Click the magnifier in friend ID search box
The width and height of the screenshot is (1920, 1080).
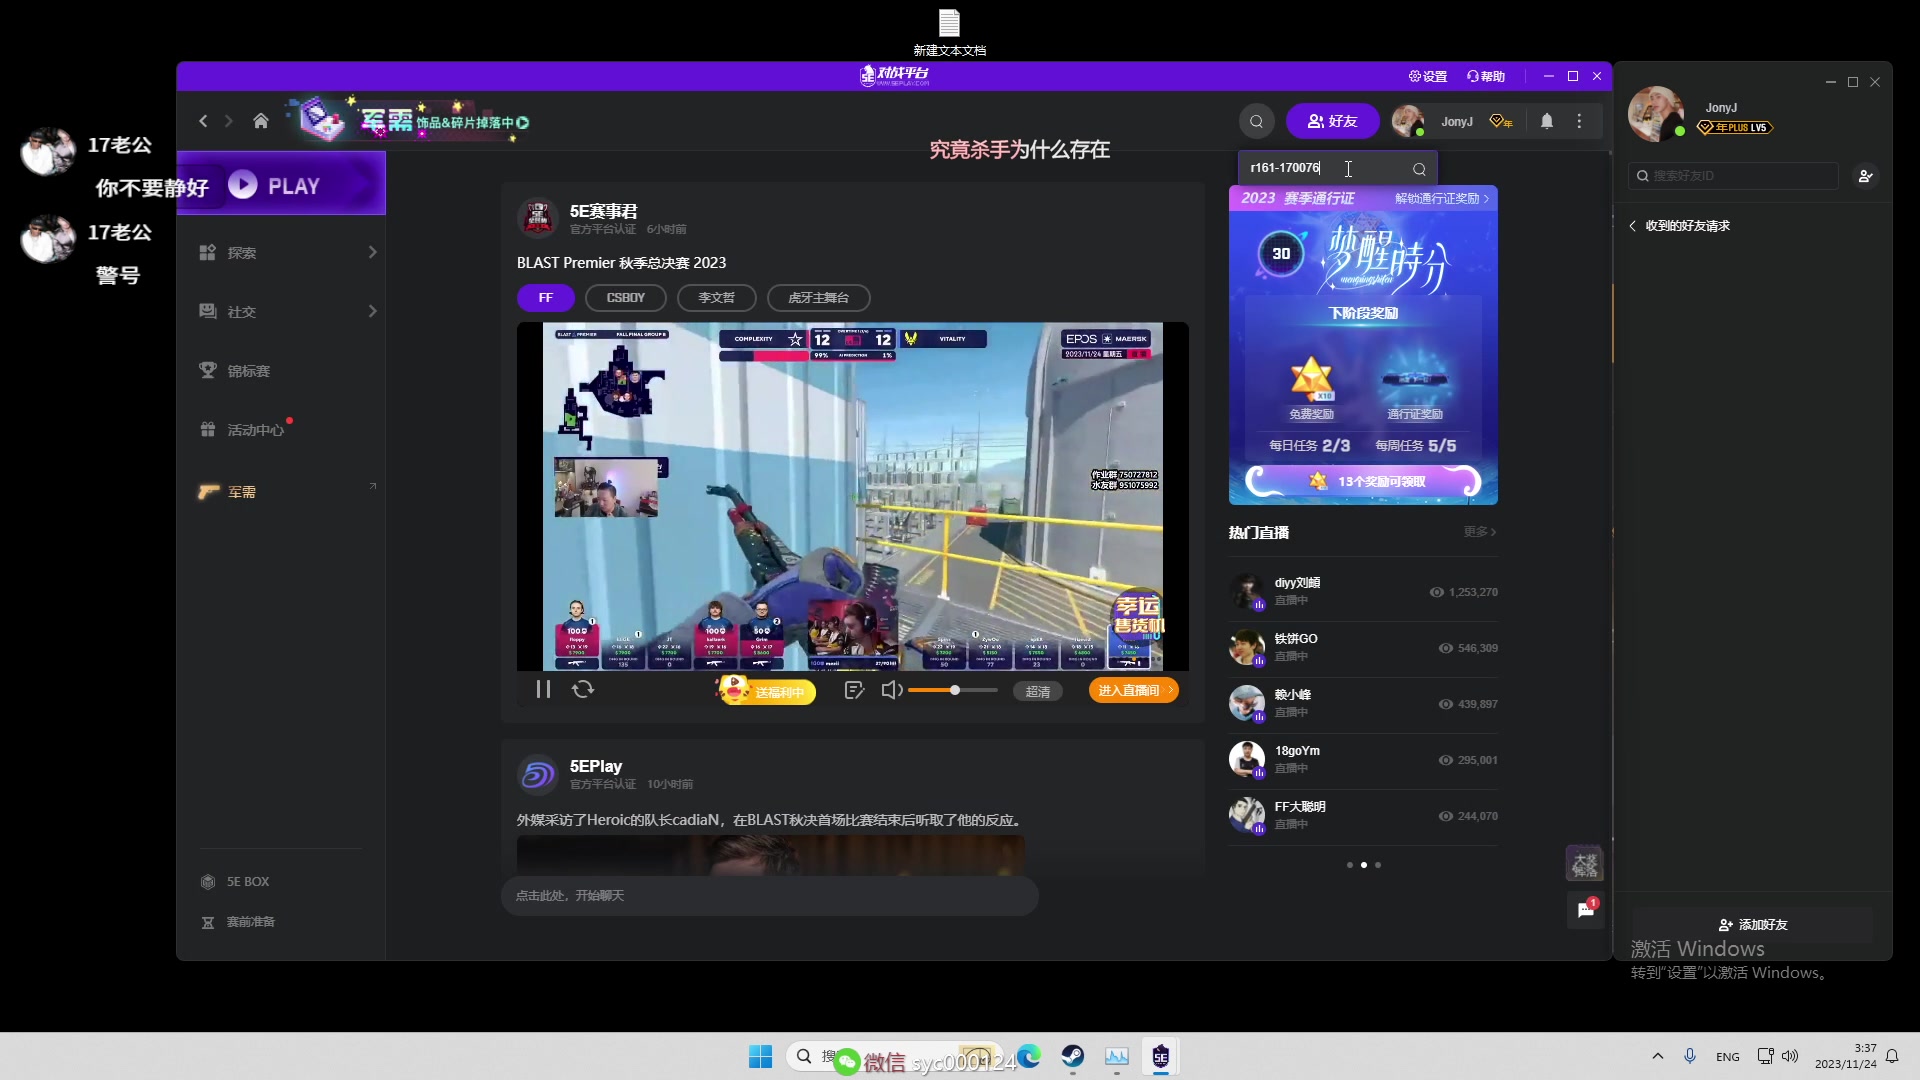[1419, 168]
